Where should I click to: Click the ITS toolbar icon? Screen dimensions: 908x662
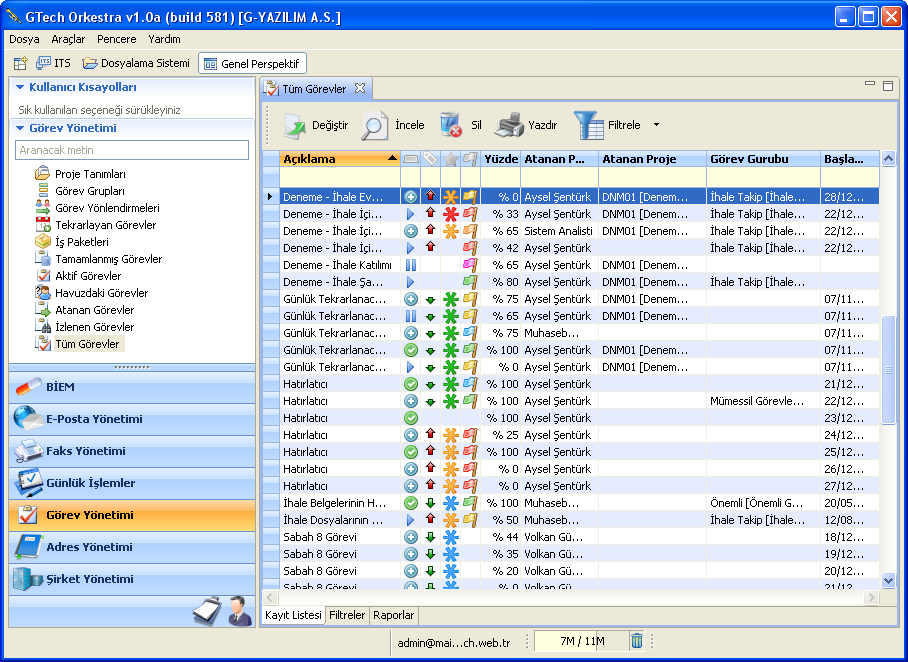[x=43, y=63]
